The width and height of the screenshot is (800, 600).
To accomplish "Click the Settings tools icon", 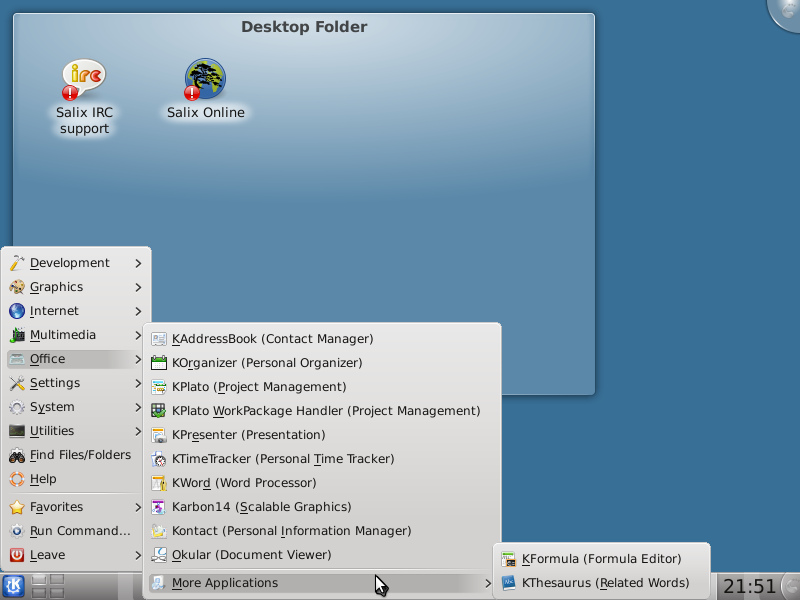I will point(17,383).
